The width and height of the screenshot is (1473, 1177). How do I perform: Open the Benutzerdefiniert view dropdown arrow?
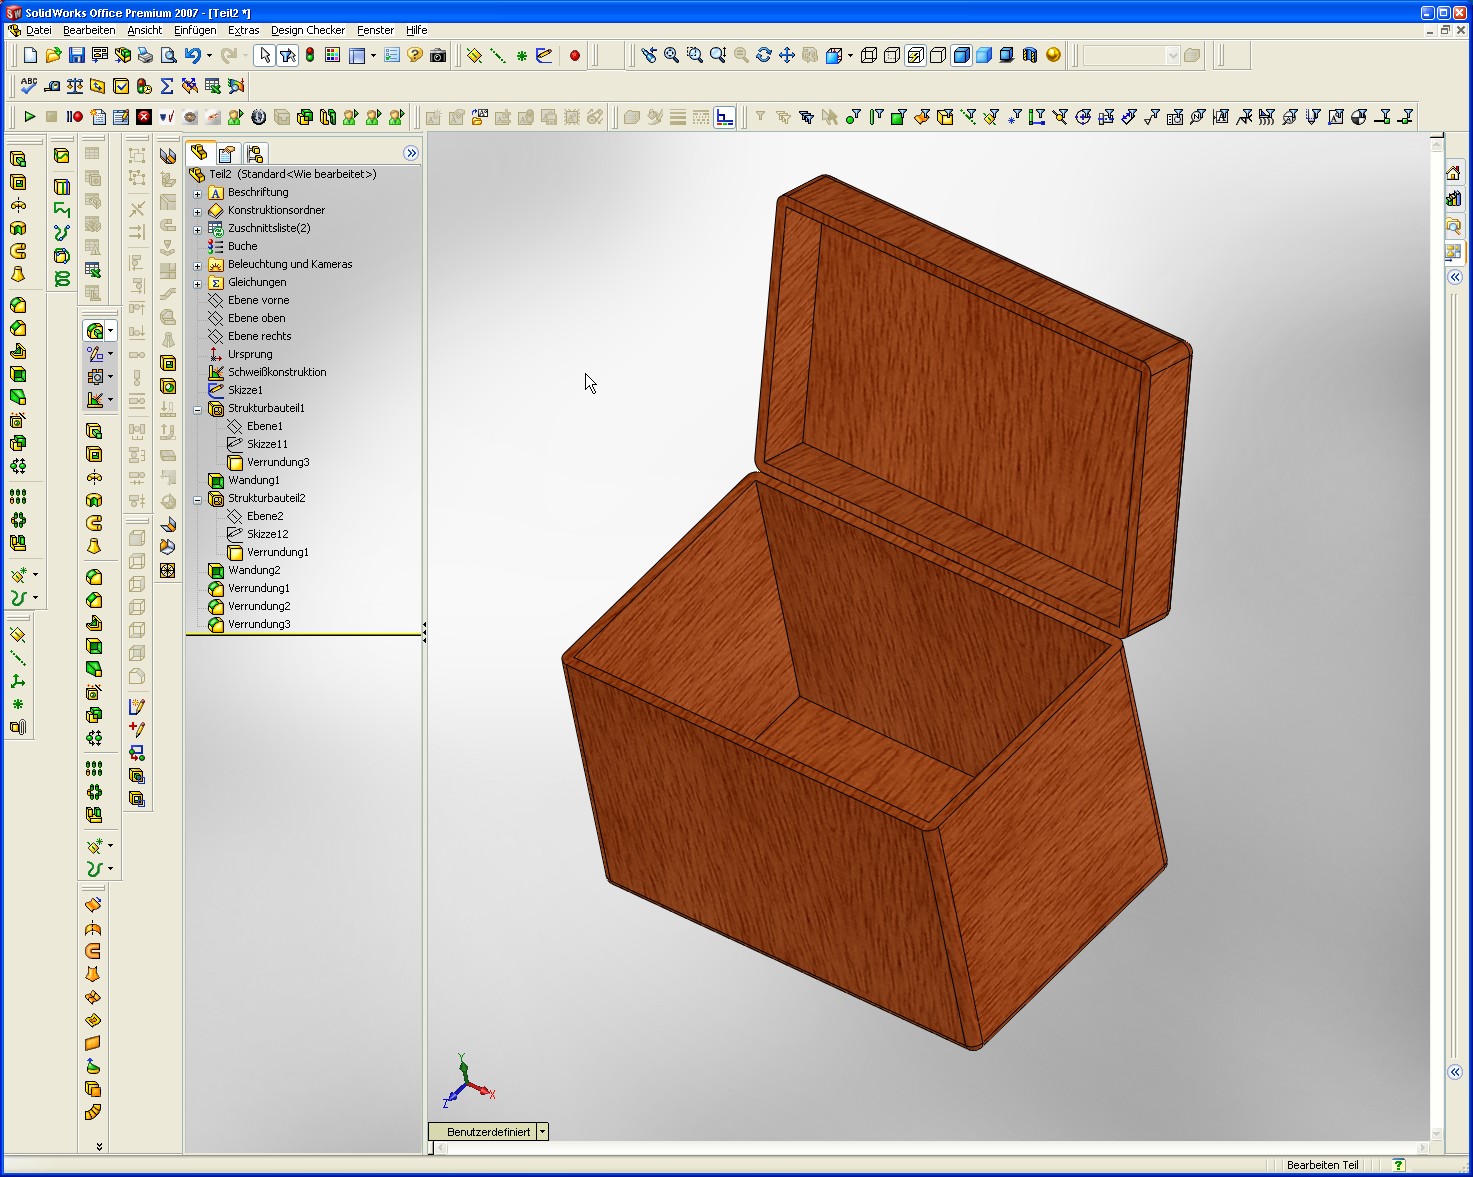click(542, 1132)
